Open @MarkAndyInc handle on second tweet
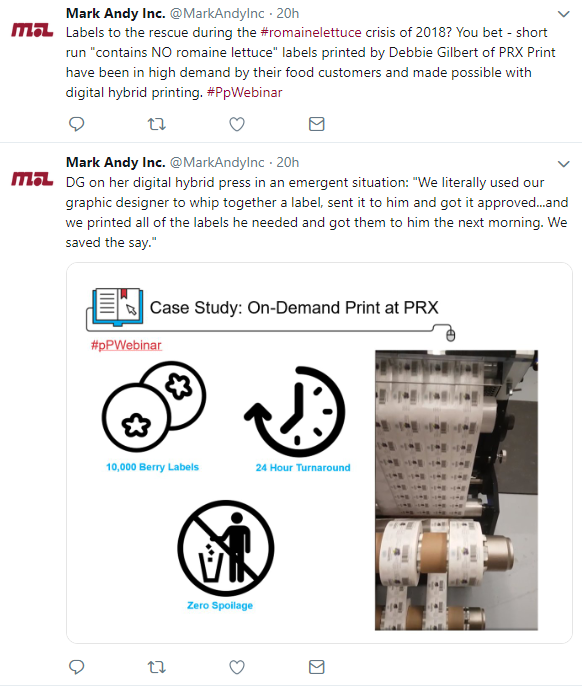Viewport: 582px width, 696px height. (x=217, y=162)
